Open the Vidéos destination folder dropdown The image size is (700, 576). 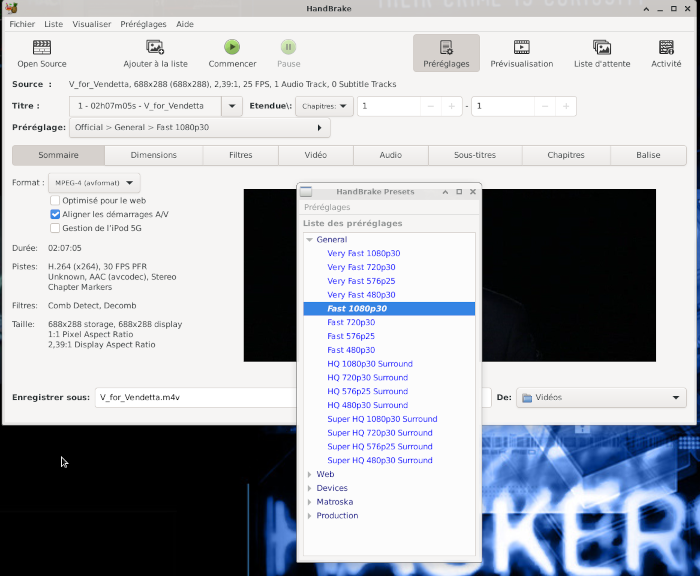601,398
